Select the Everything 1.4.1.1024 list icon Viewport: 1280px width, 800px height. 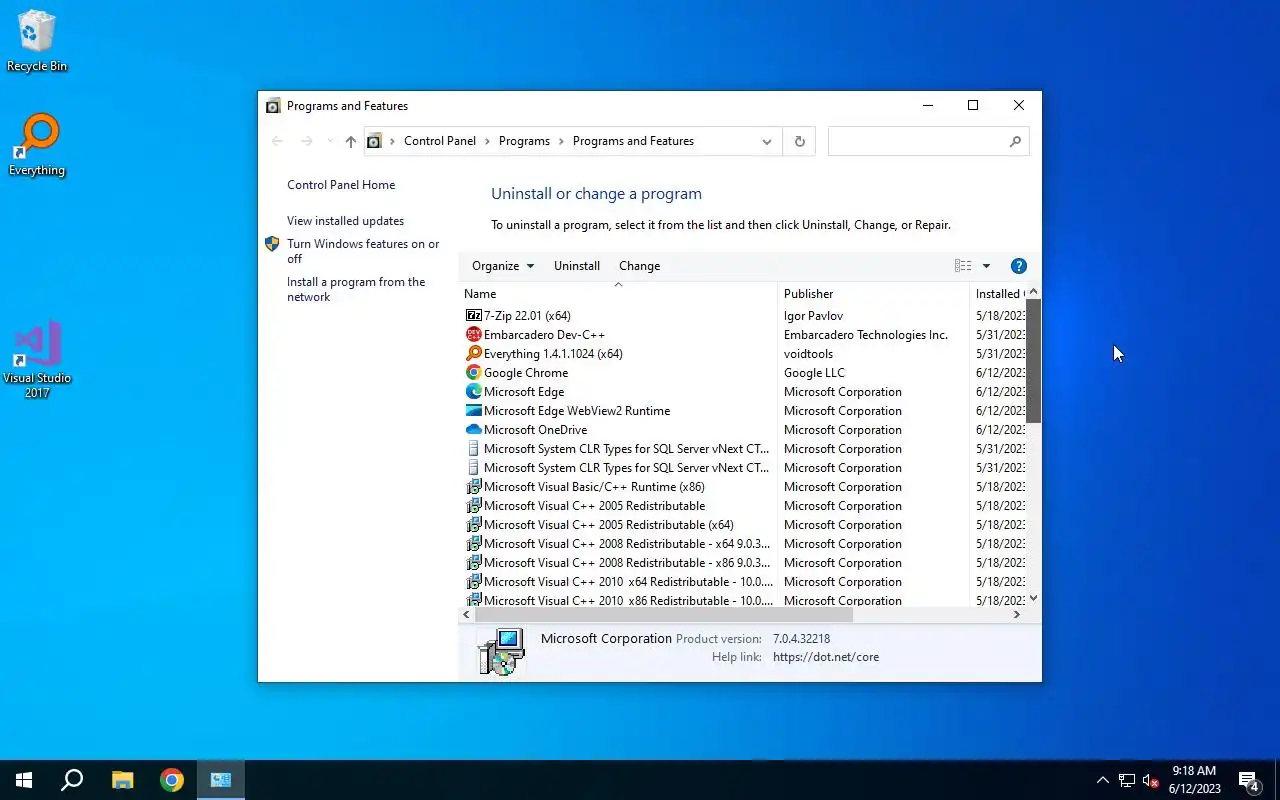[x=474, y=354]
